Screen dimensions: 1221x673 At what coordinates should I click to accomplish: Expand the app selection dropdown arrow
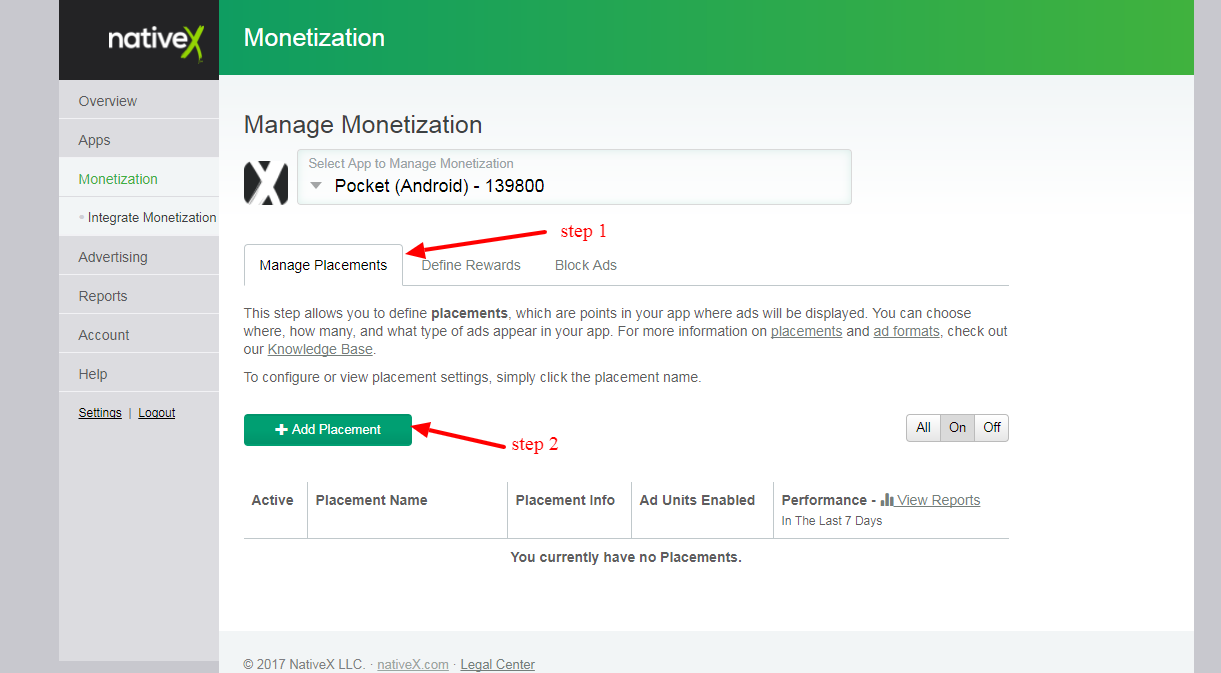[316, 185]
